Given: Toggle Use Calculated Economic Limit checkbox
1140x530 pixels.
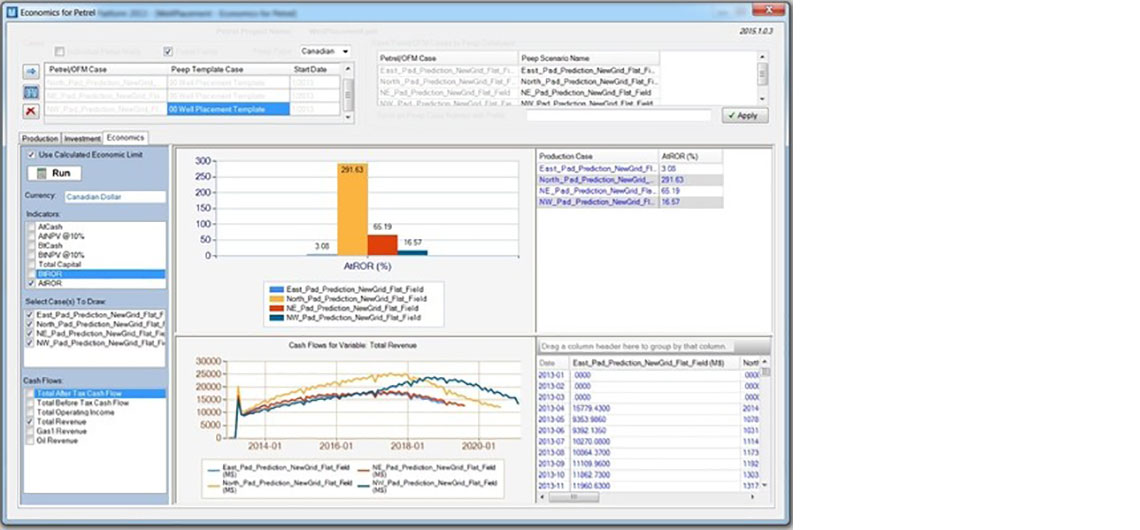Looking at the screenshot, I should coord(31,155).
